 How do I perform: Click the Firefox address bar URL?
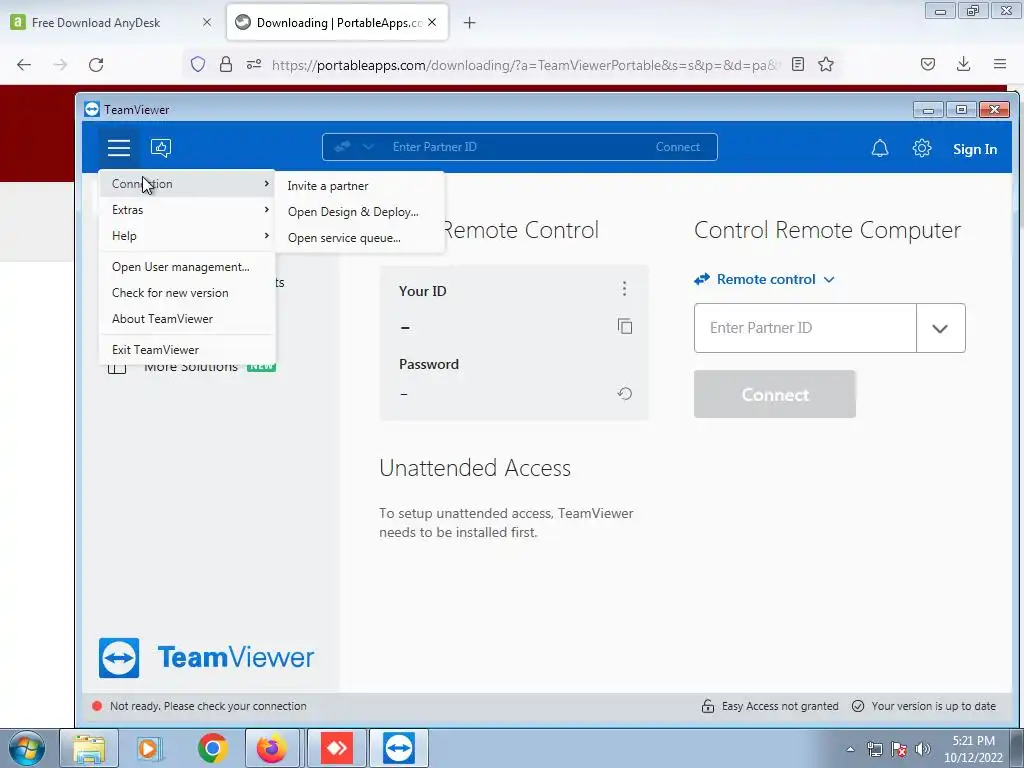click(x=526, y=65)
